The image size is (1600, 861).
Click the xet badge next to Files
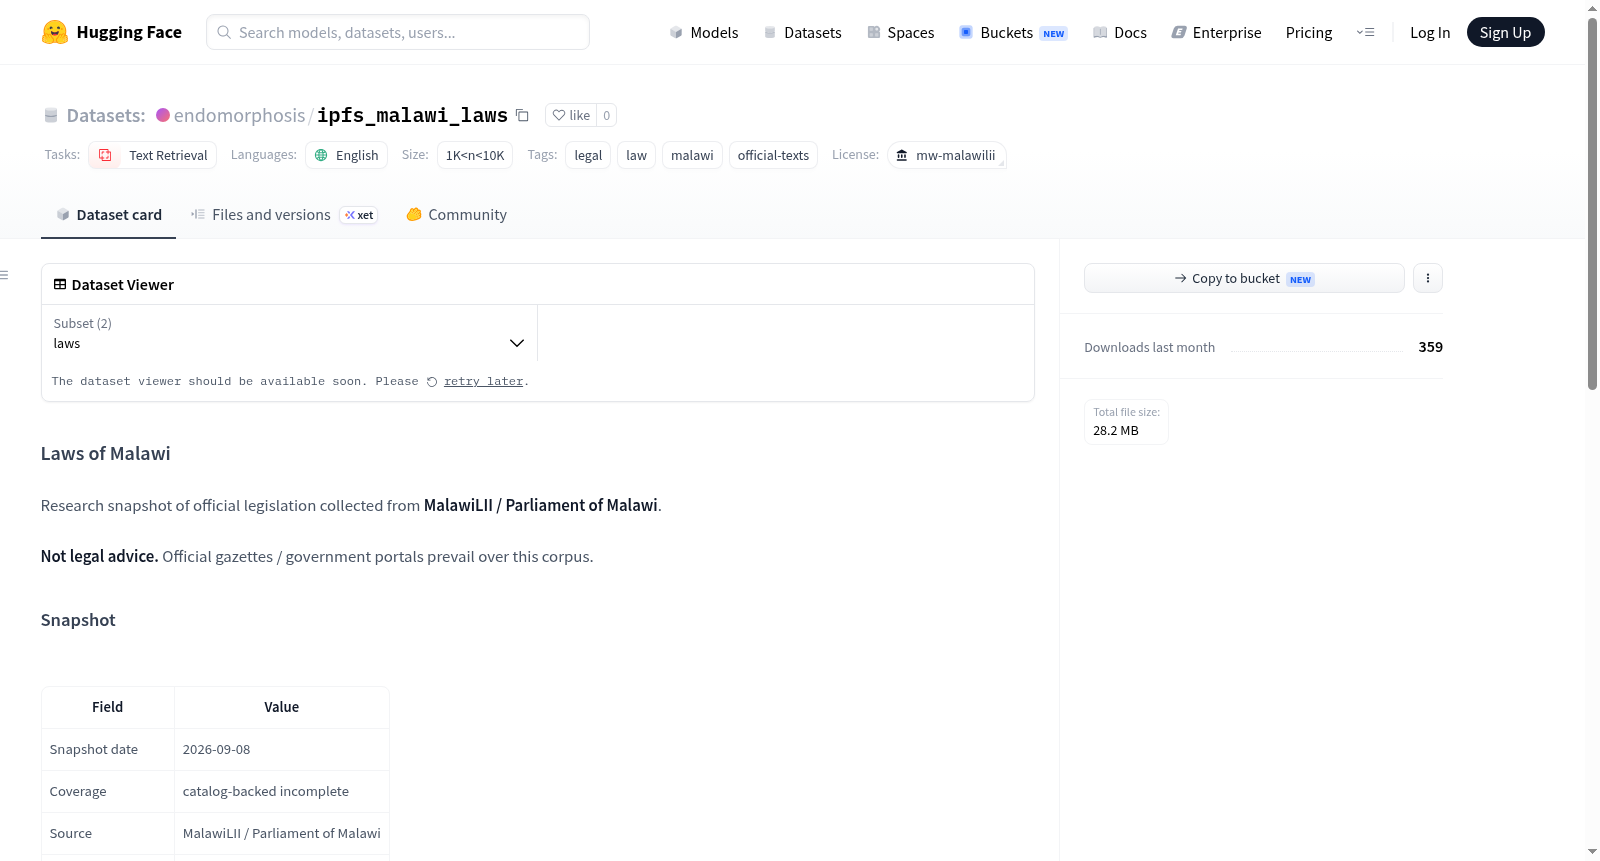coord(359,215)
